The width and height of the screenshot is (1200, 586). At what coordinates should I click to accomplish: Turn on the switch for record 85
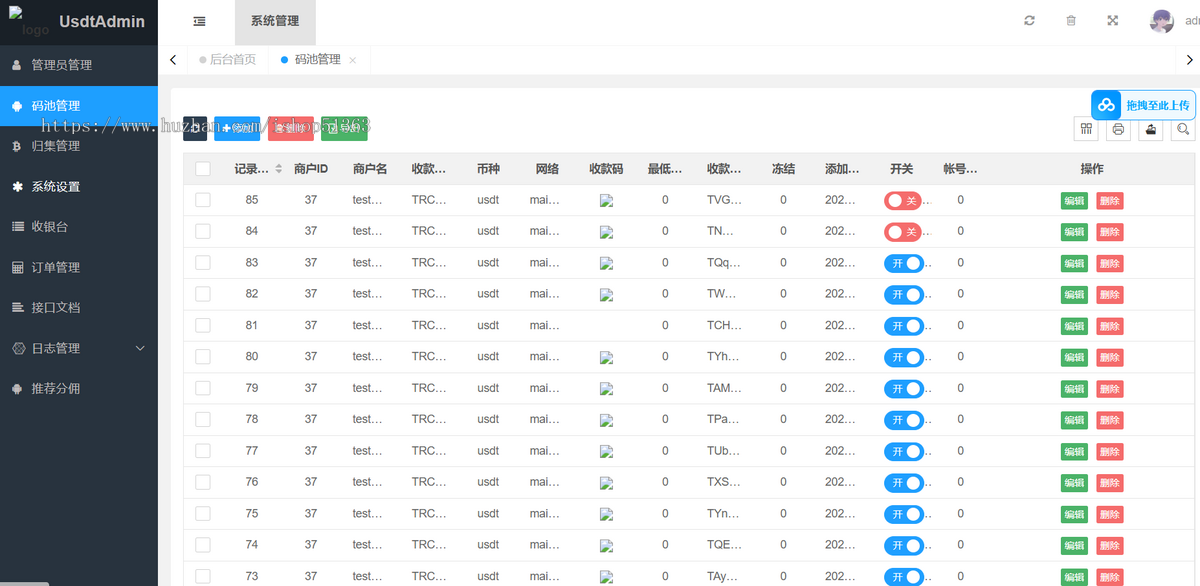903,200
